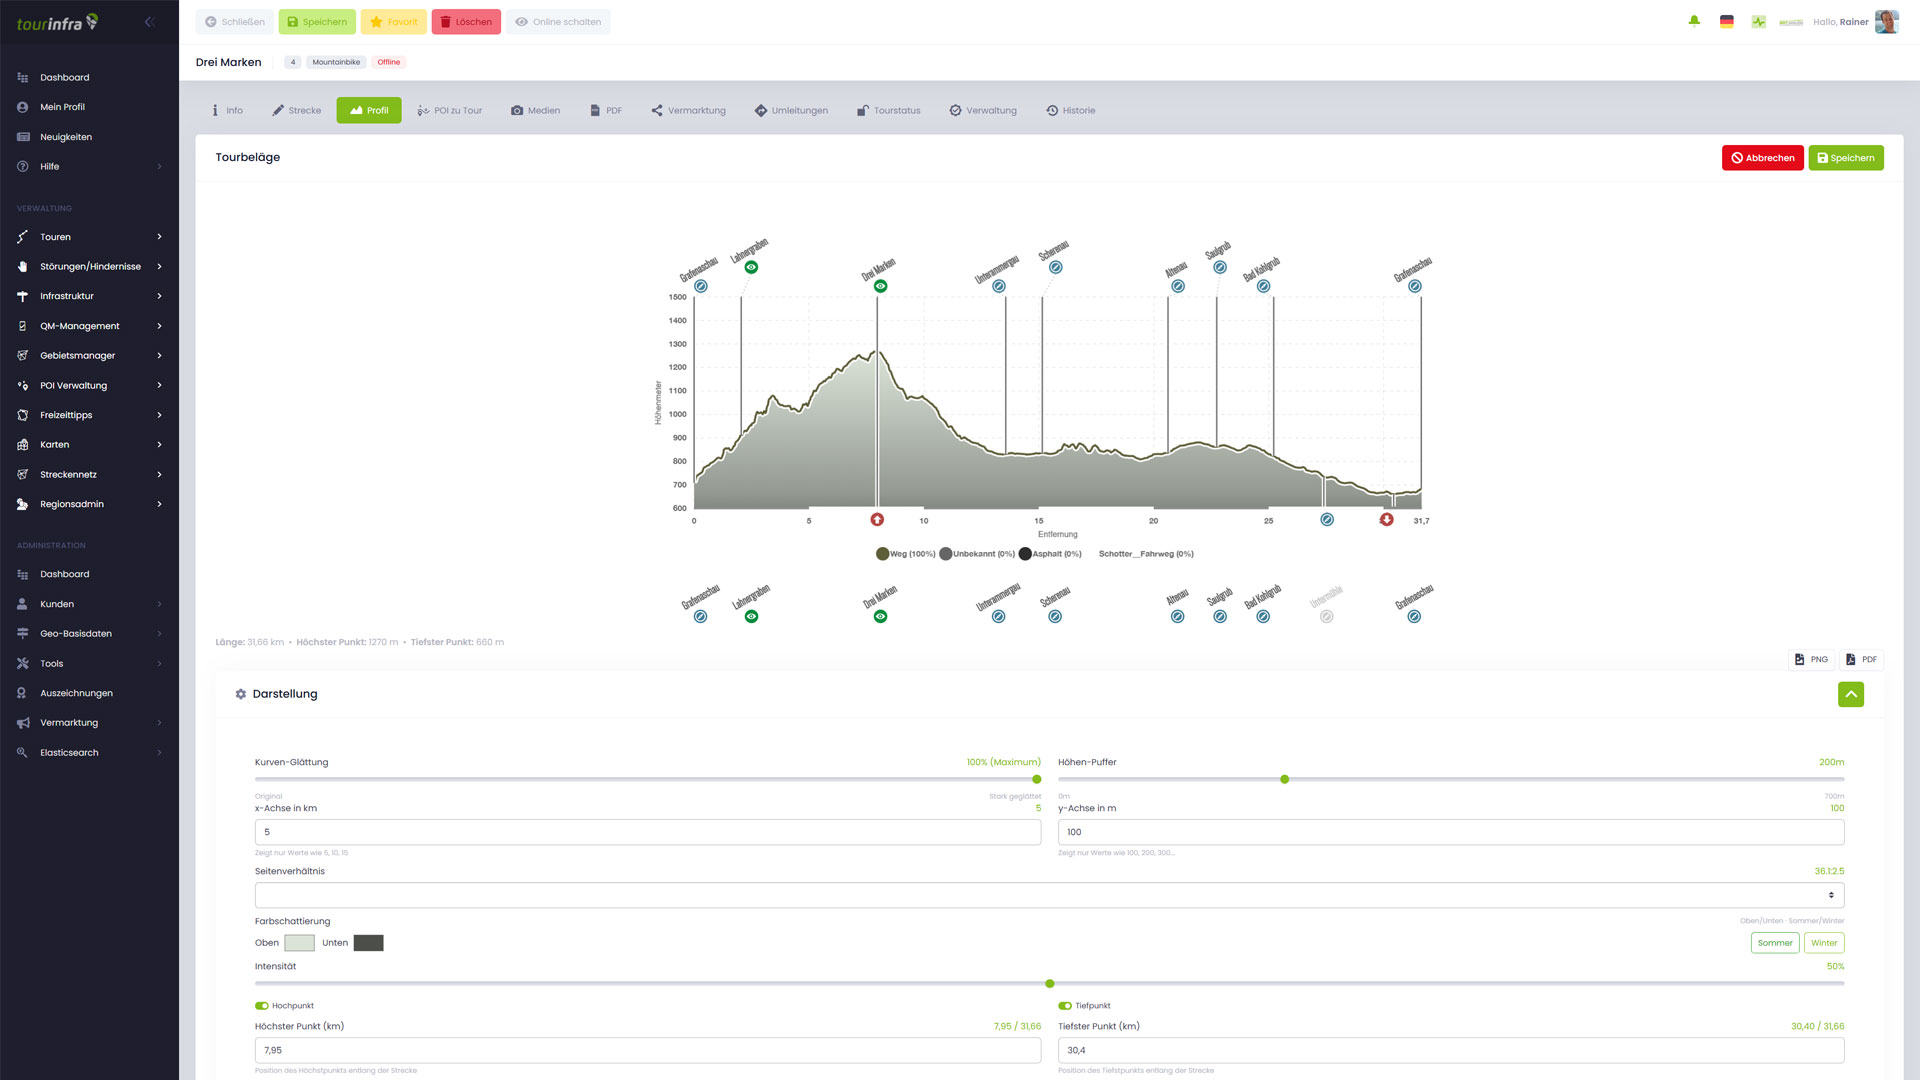Image resolution: width=1920 pixels, height=1080 pixels.
Task: Click the red Abbrechen button
Action: tap(1762, 158)
